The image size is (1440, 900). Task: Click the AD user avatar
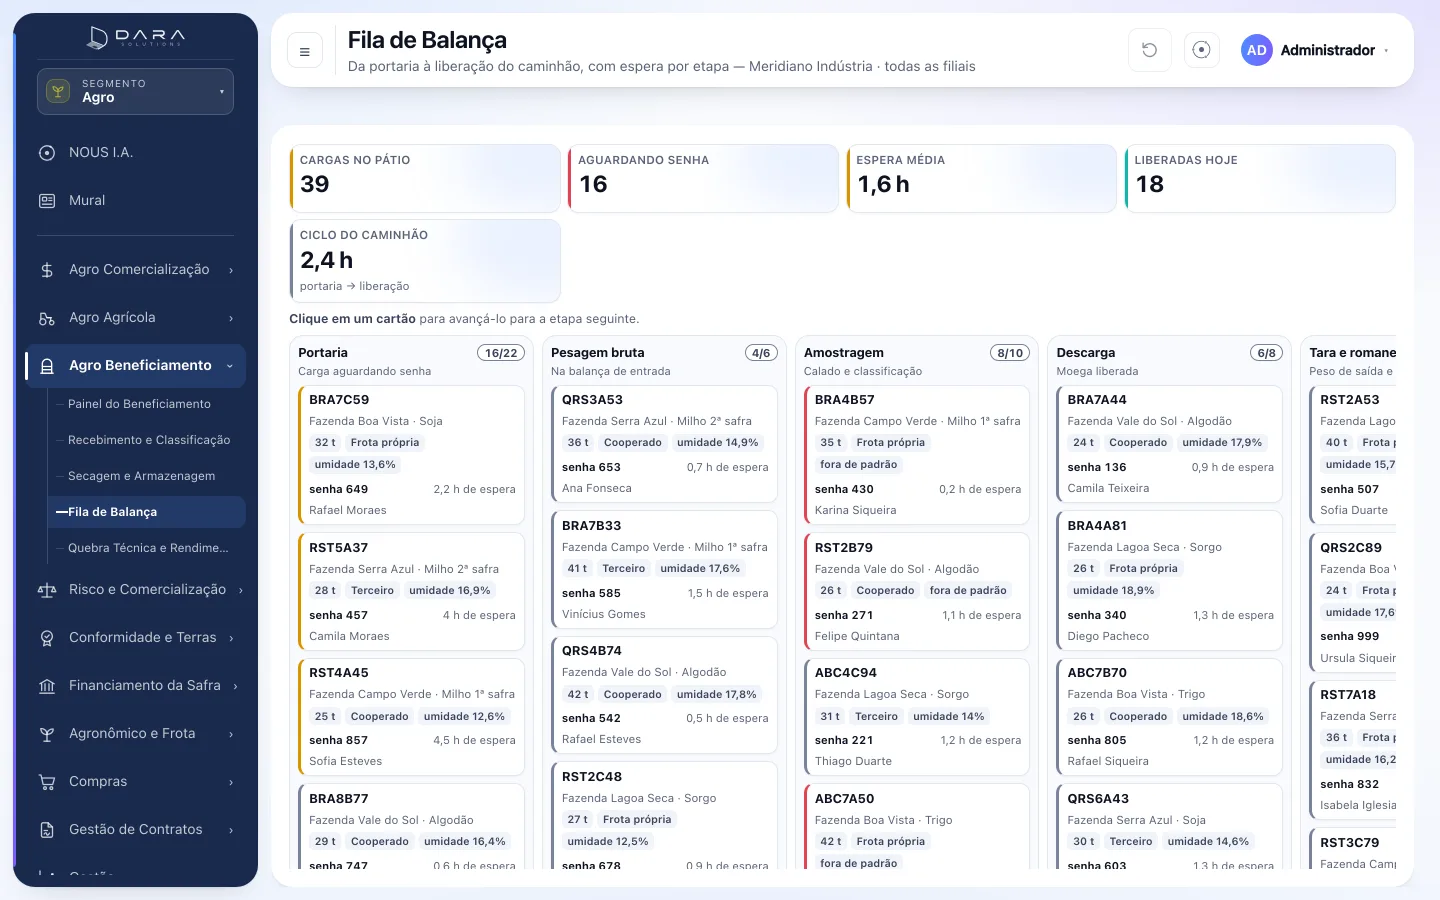point(1257,50)
